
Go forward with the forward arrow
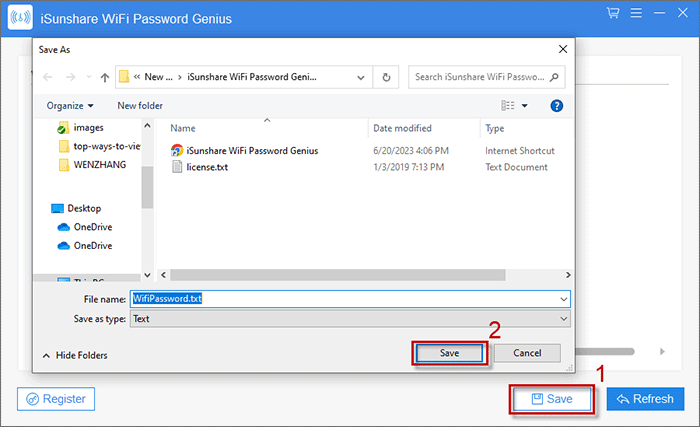(x=71, y=77)
